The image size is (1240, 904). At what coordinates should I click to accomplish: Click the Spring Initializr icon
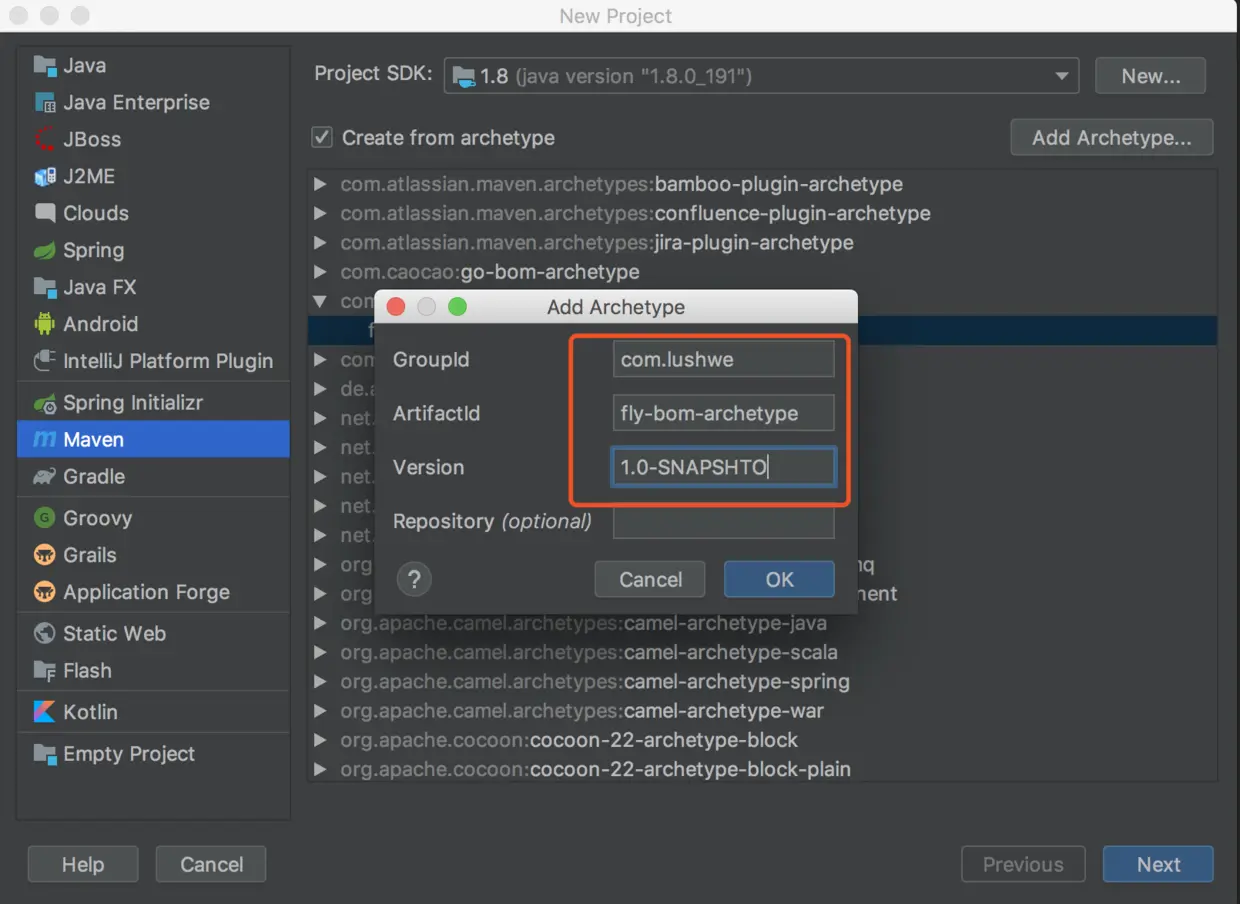point(45,403)
